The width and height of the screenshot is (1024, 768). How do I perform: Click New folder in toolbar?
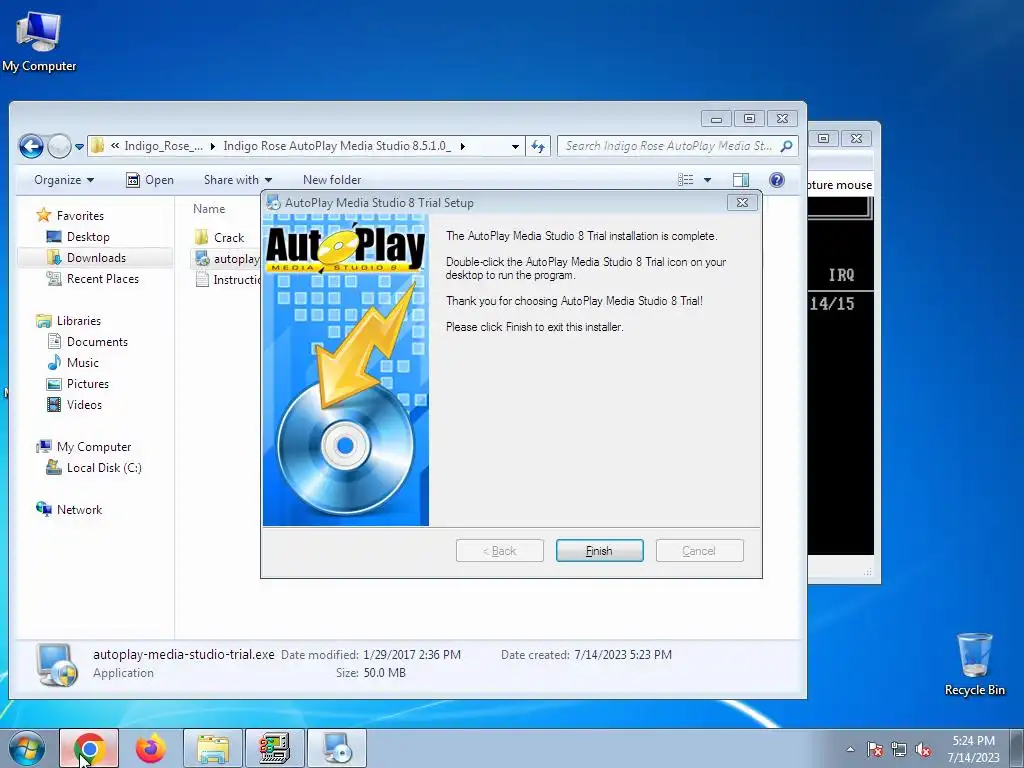pos(332,180)
